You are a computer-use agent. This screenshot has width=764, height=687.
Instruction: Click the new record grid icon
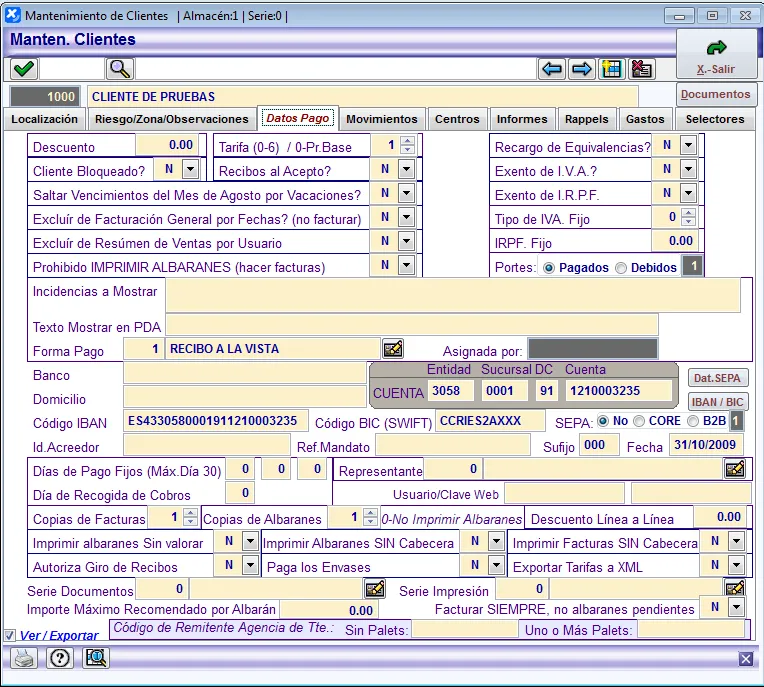[x=611, y=69]
